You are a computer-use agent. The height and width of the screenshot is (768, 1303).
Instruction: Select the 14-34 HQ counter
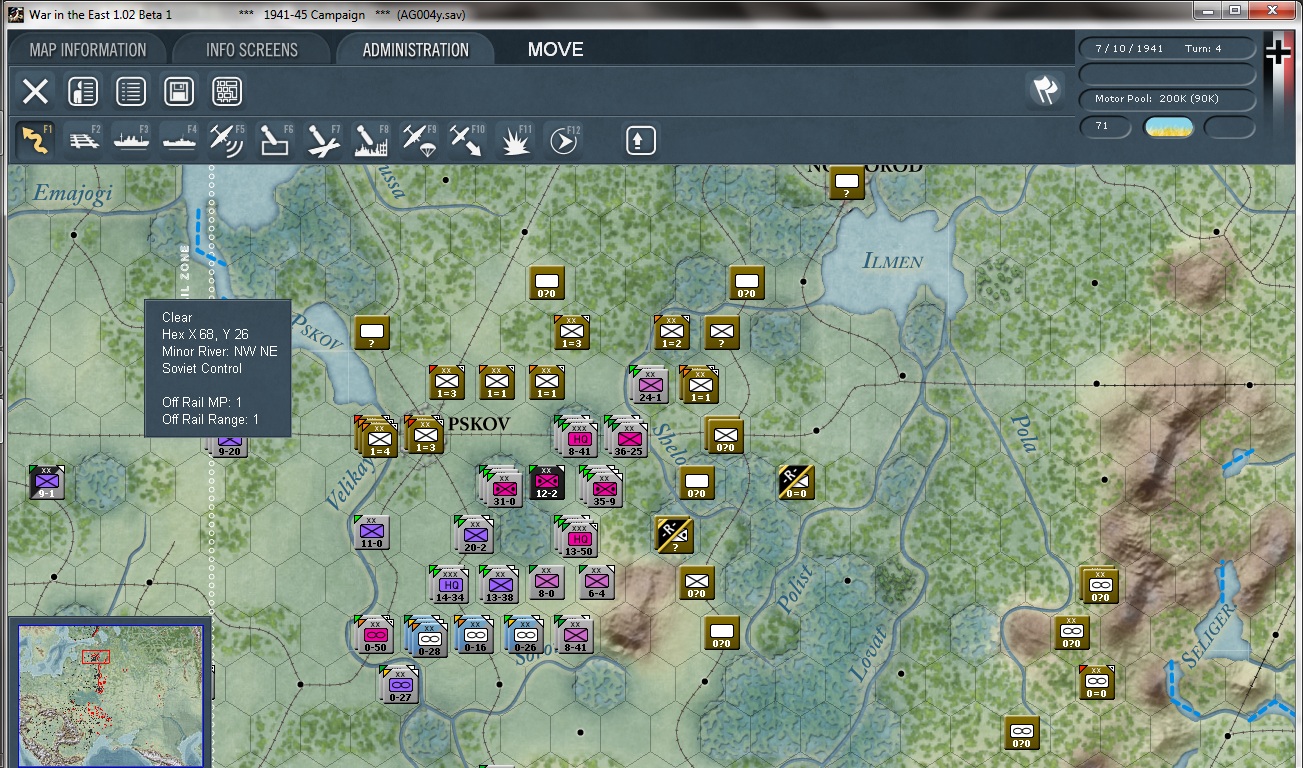pyautogui.click(x=449, y=584)
